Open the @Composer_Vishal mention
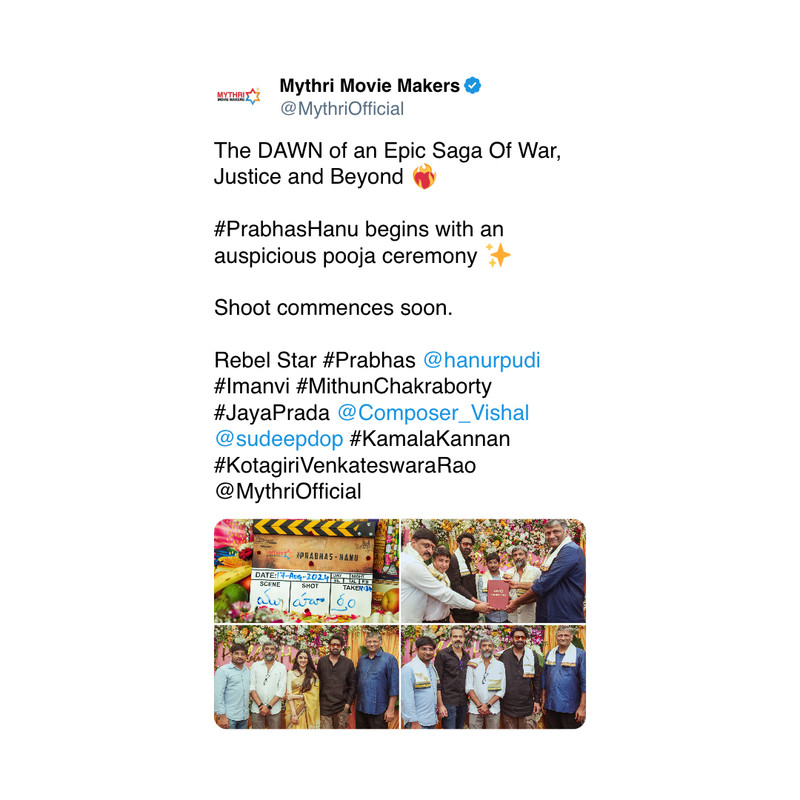This screenshot has height=800, width=800. 433,413
